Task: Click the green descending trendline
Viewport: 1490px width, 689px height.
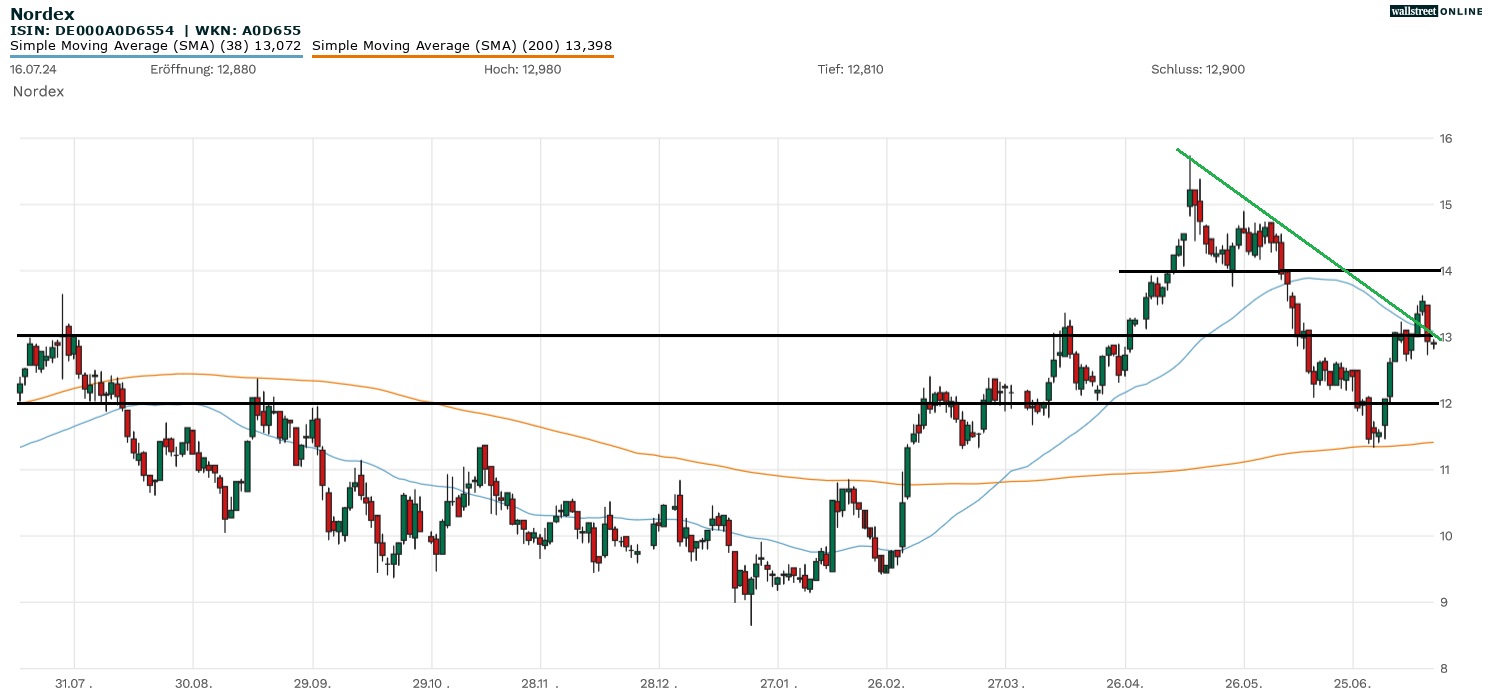Action: tap(1309, 245)
